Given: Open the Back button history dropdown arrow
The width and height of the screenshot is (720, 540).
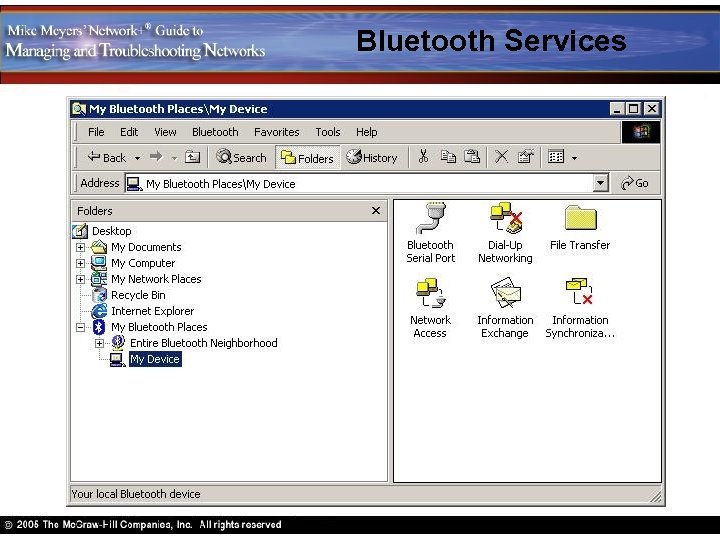Looking at the screenshot, I should (137, 158).
